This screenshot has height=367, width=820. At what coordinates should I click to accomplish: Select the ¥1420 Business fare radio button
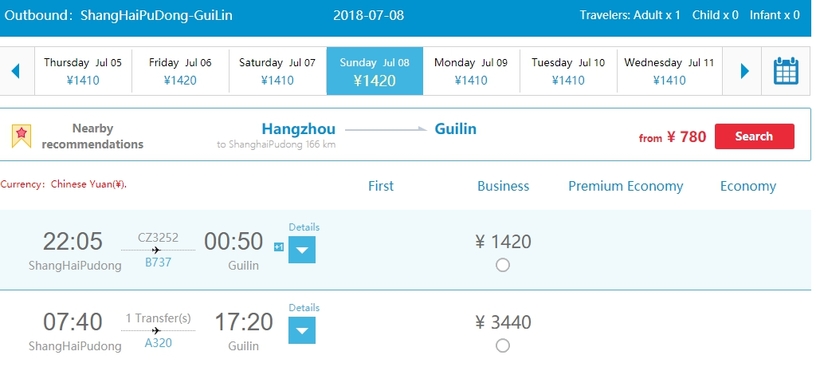pyautogui.click(x=503, y=265)
